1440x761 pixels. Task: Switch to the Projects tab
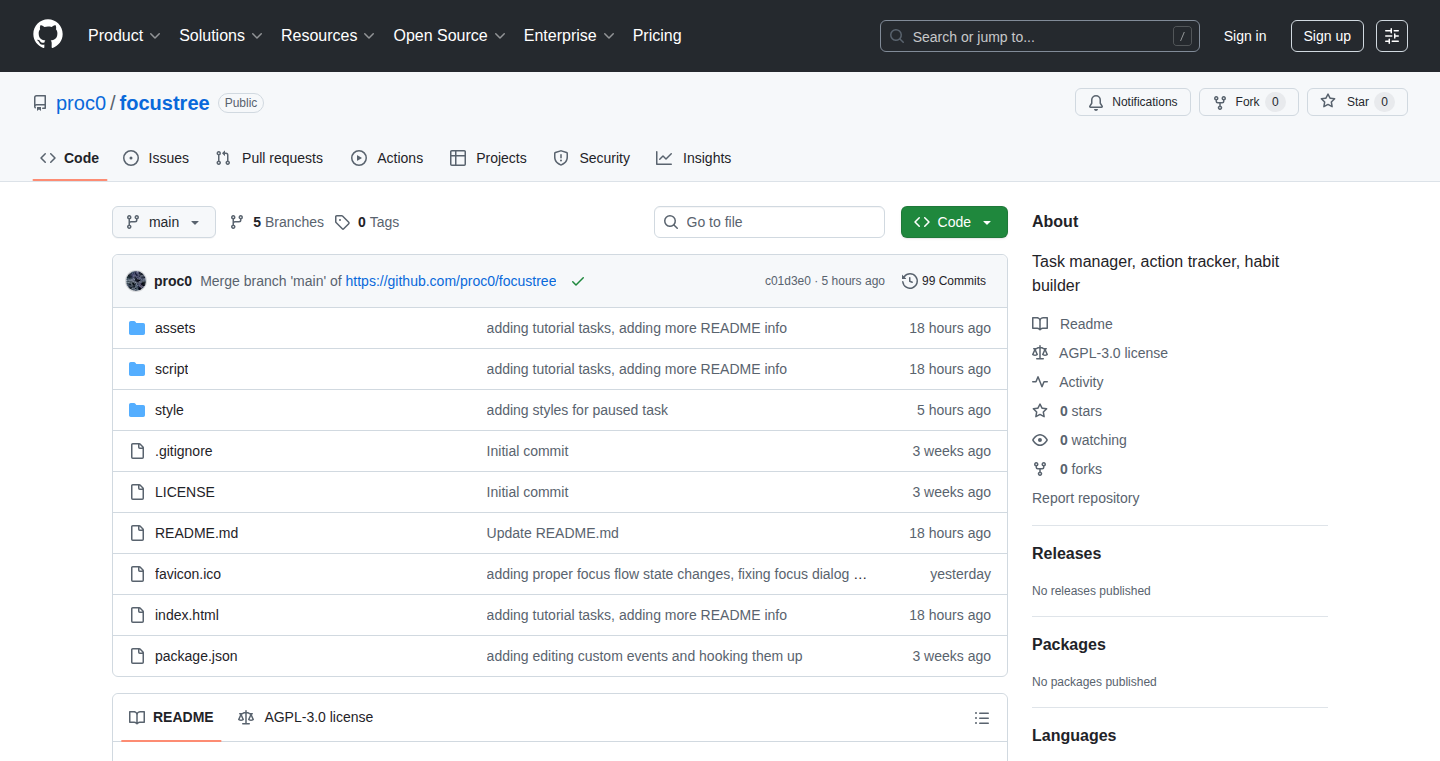pyautogui.click(x=488, y=158)
